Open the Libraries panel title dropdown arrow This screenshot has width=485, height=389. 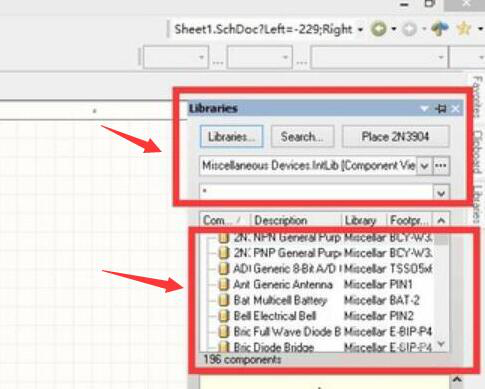point(424,109)
